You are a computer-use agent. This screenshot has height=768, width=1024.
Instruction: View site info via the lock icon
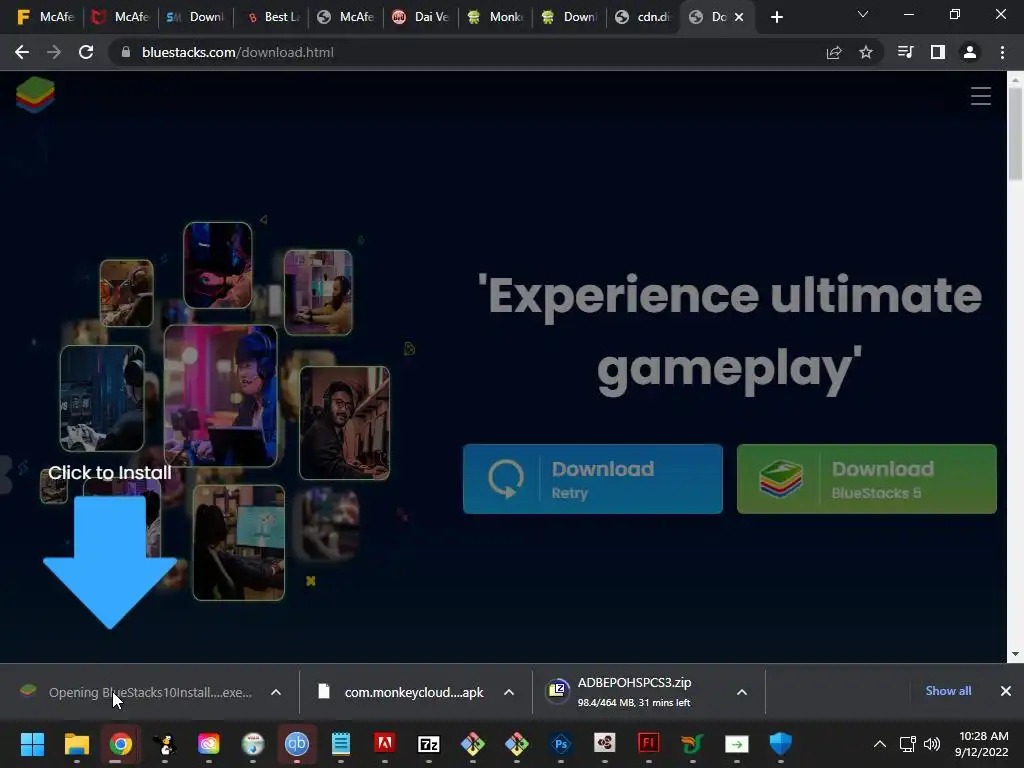126,52
